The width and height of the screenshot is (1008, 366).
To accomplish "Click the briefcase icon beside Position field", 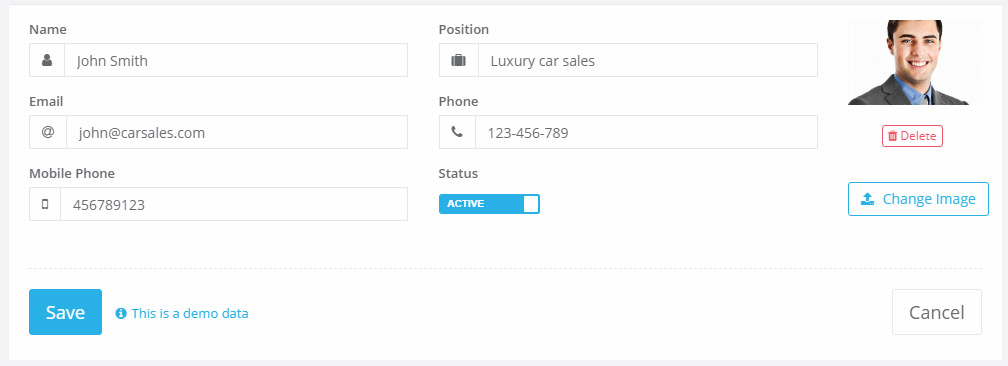I will point(458,60).
